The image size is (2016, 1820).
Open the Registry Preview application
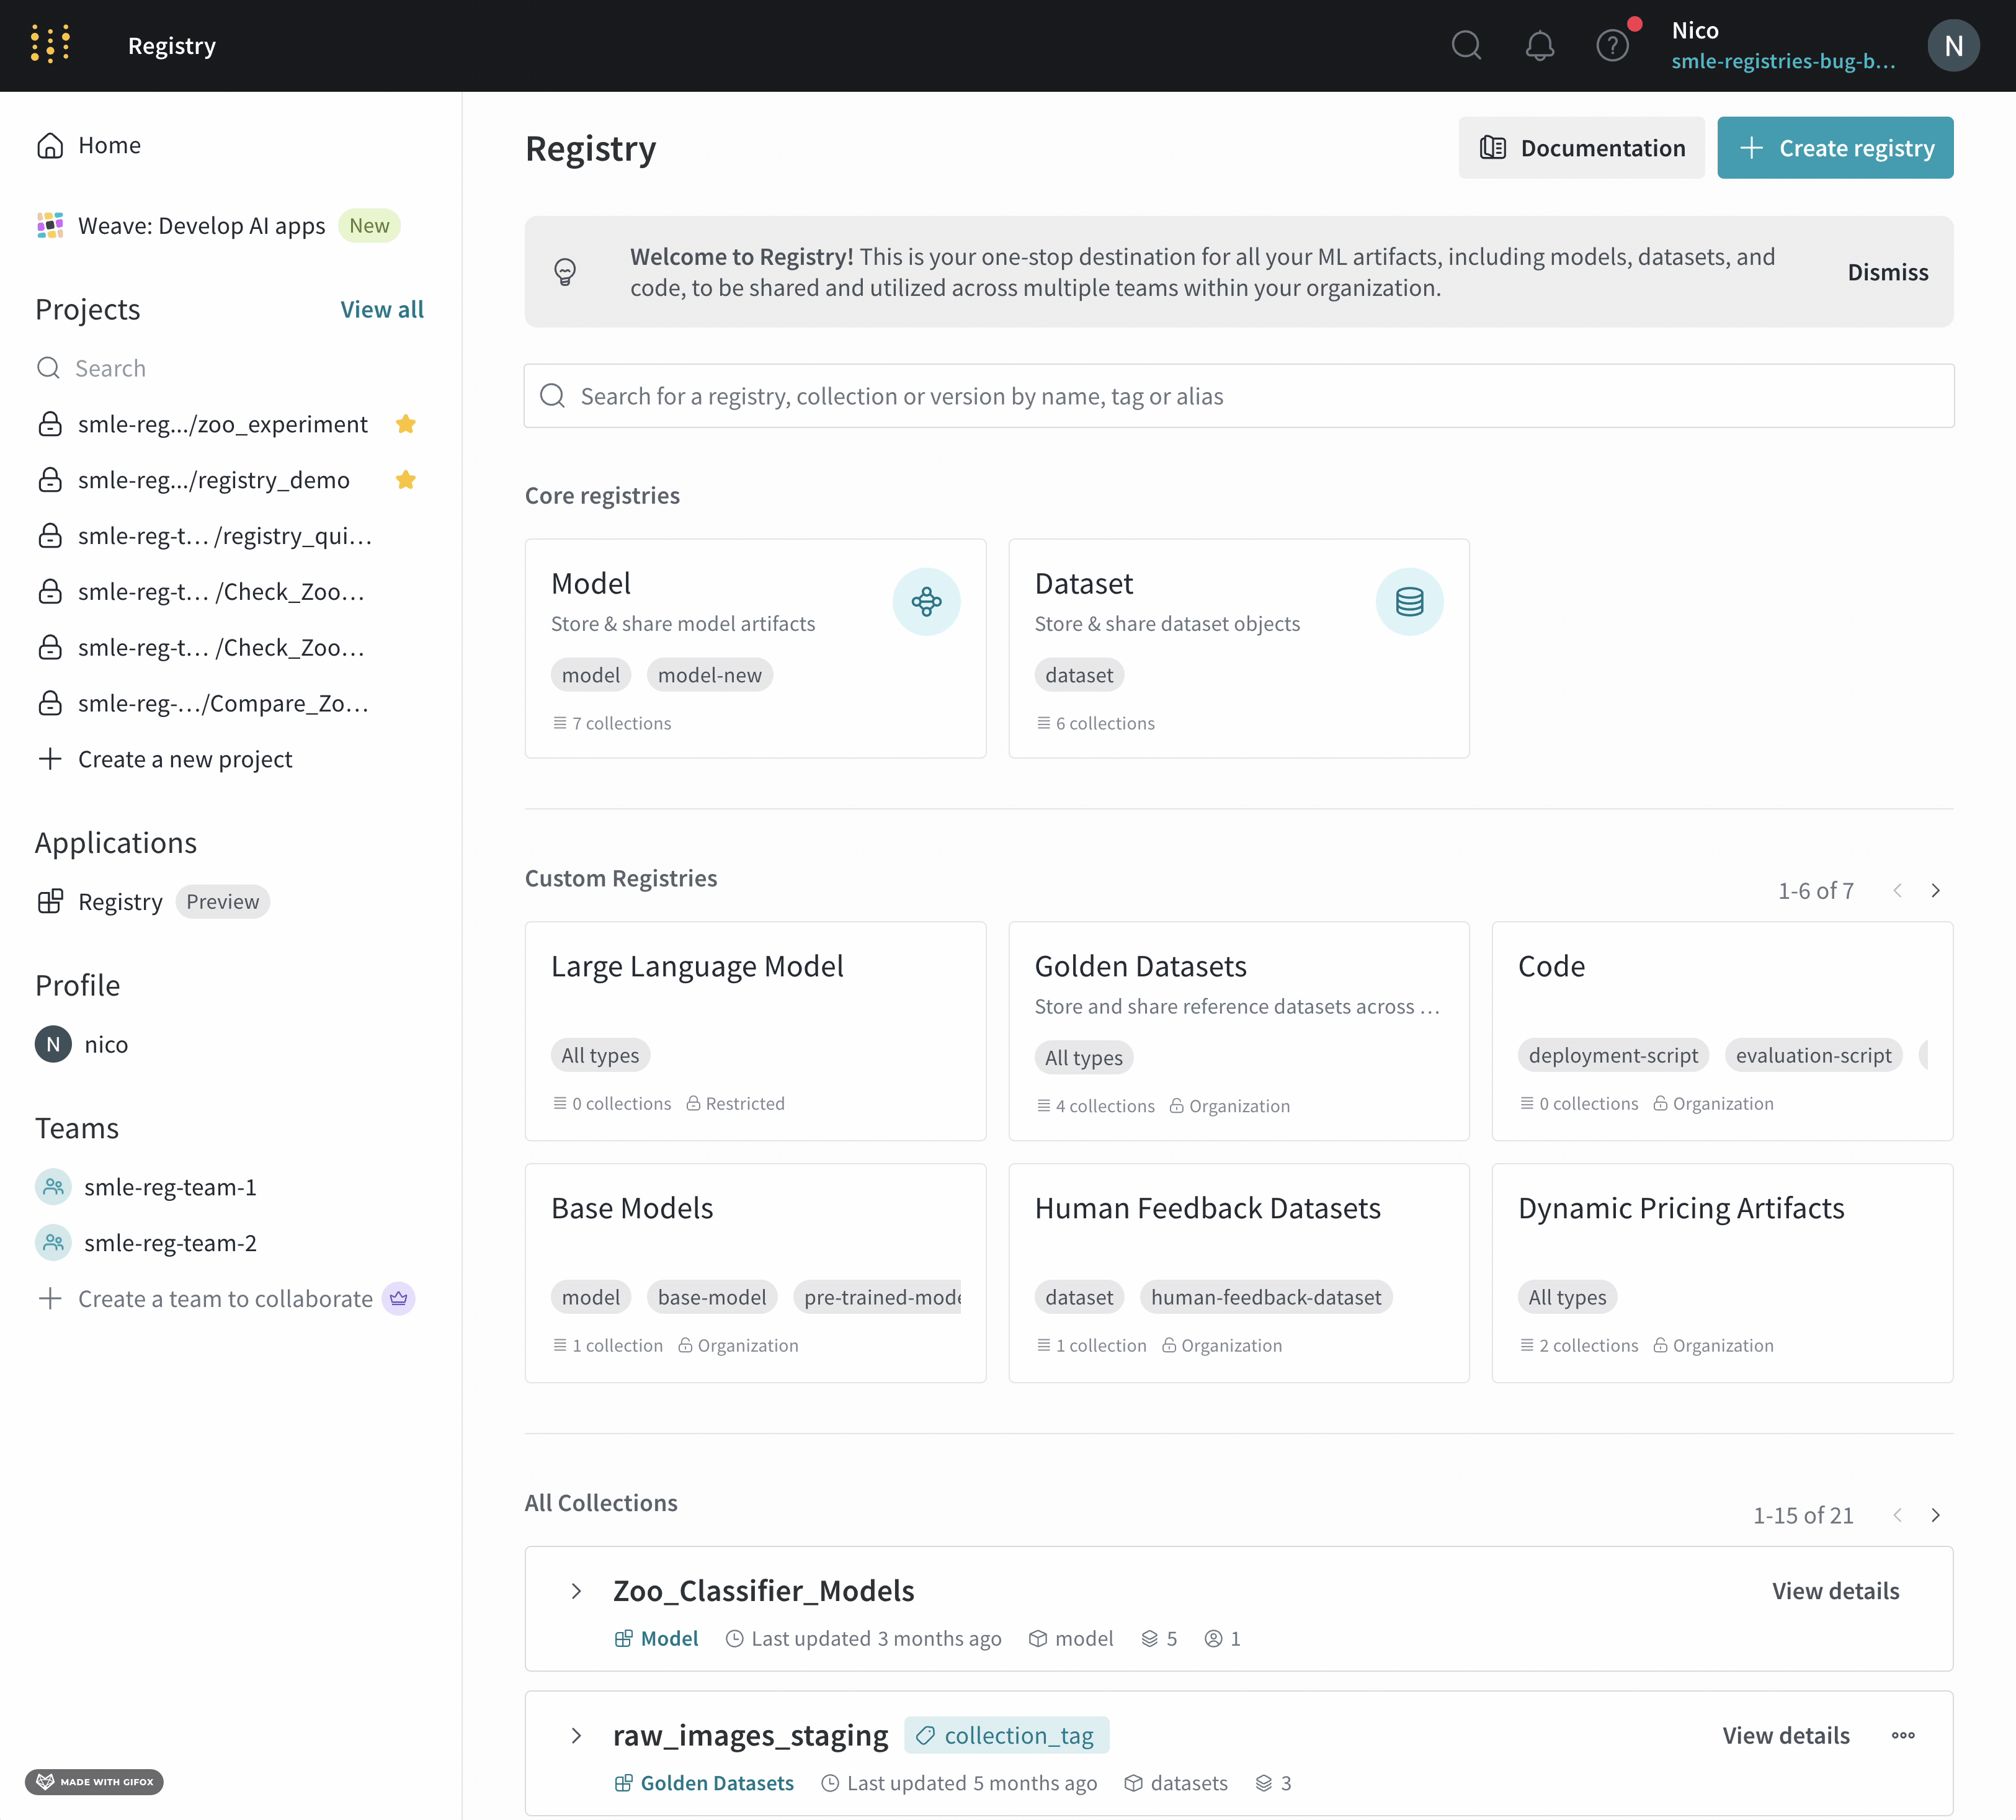120,901
